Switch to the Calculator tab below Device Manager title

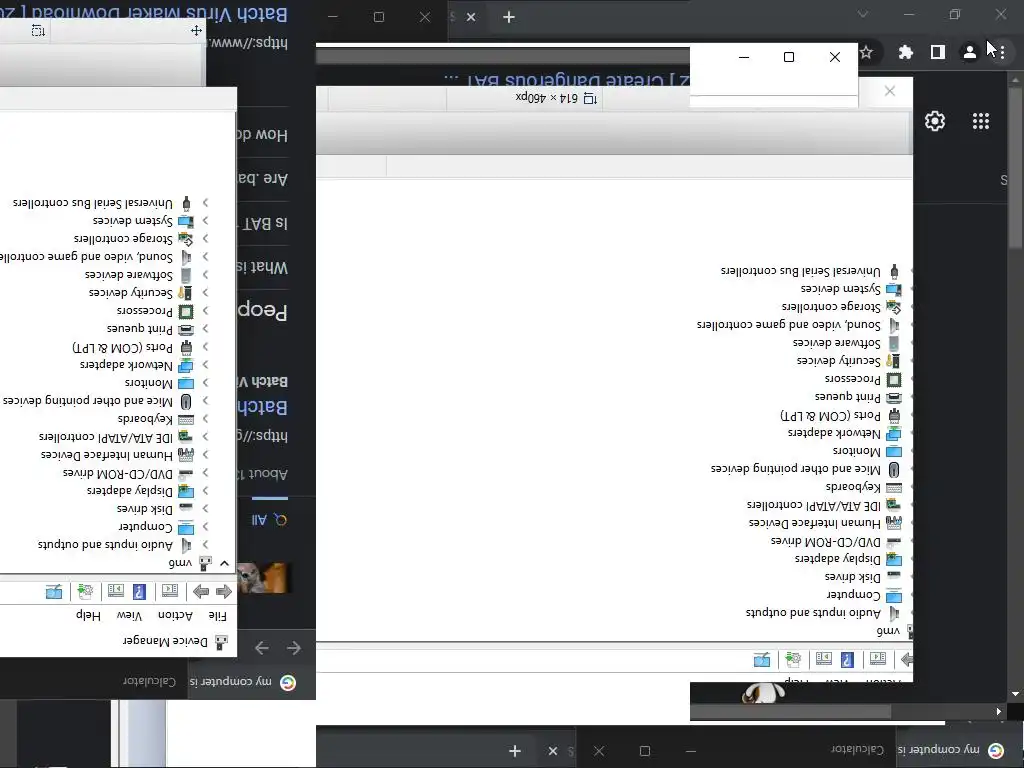tap(150, 681)
